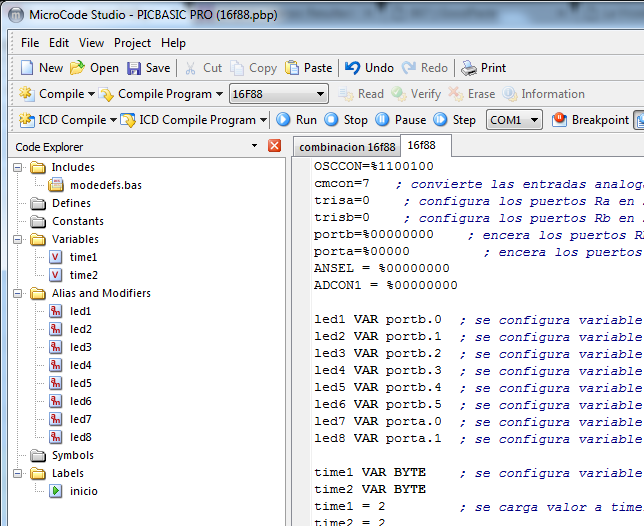The width and height of the screenshot is (644, 526).
Task: Click the OSCCON=%1100100 code line
Action: pos(374,166)
